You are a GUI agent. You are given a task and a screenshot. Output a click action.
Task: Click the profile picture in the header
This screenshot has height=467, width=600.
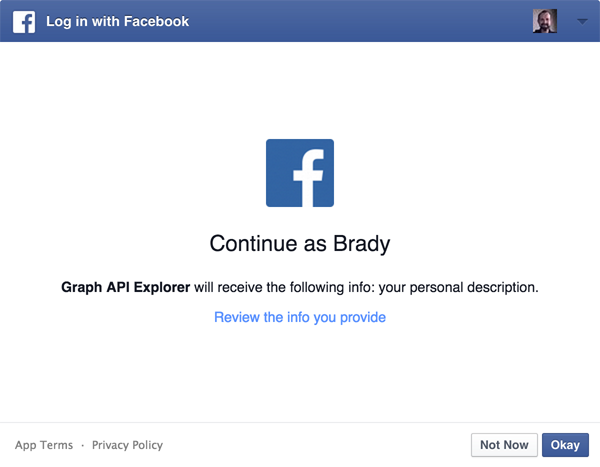click(x=545, y=21)
